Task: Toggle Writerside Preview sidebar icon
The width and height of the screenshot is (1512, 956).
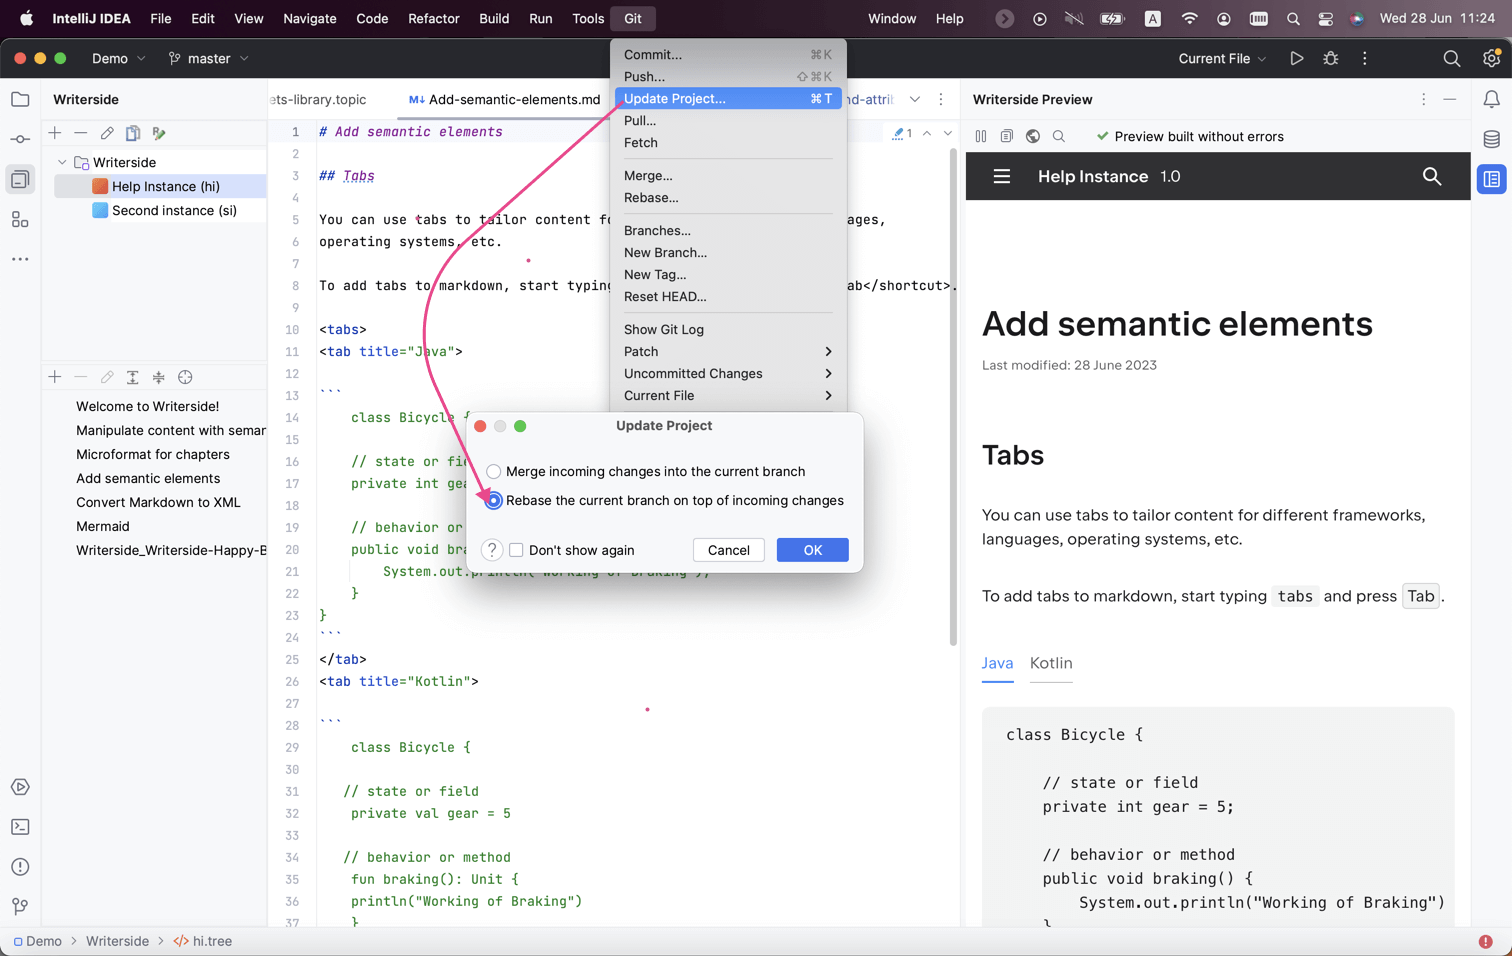Action: (x=1491, y=180)
